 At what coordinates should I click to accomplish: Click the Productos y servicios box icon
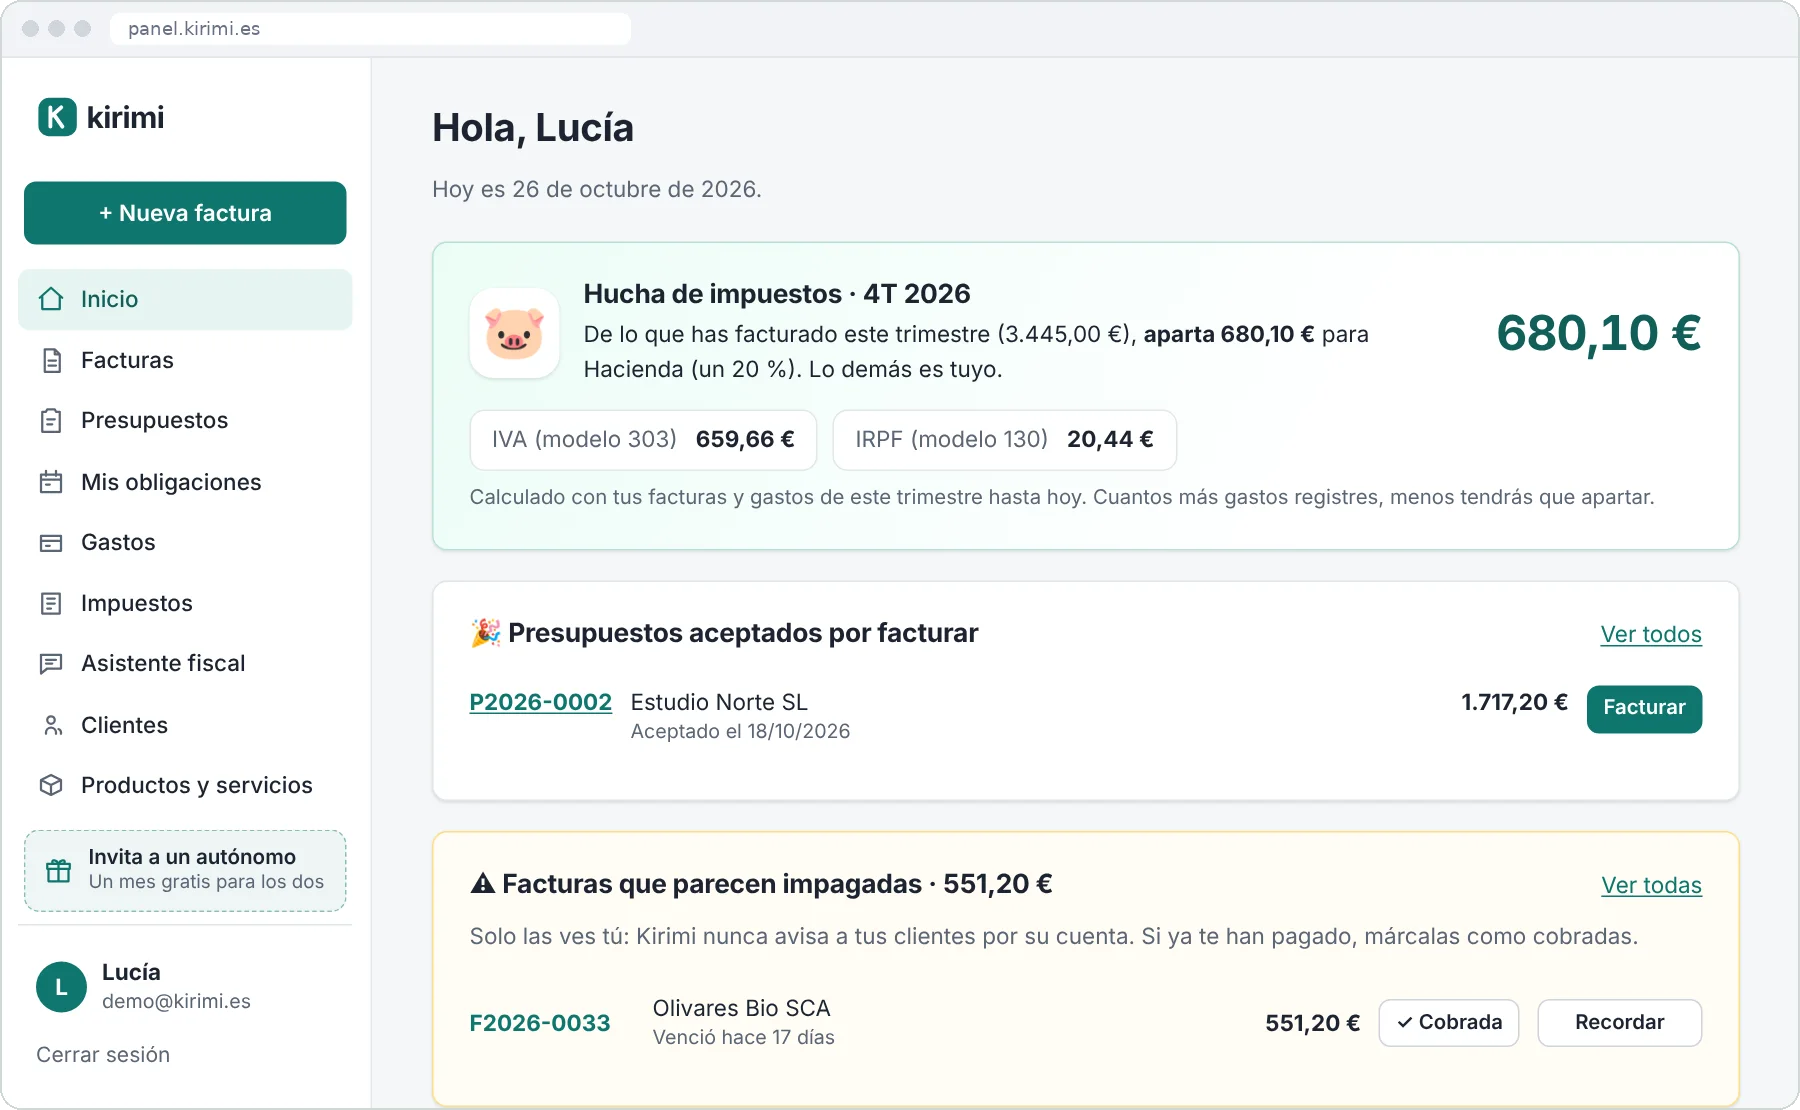click(51, 785)
